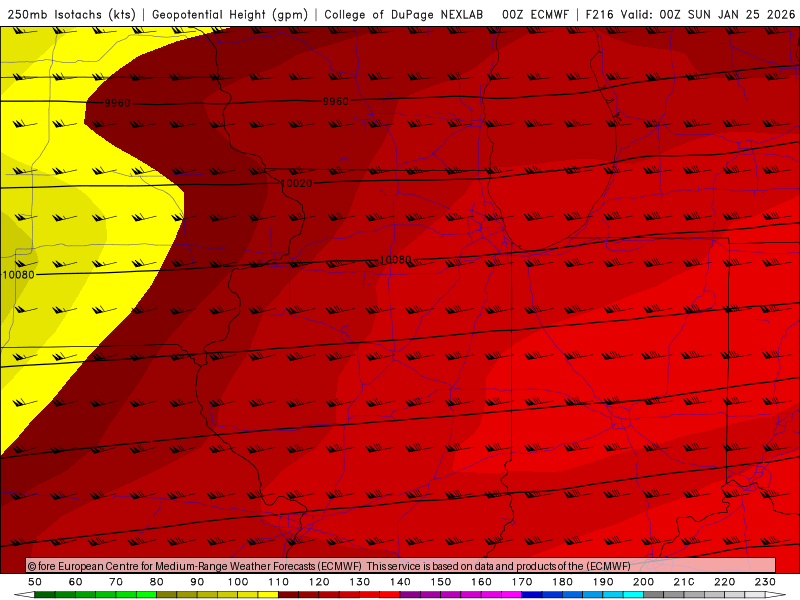This screenshot has height=600, width=800.
Task: Select the dark blue swatch below 170
Action: [532, 595]
